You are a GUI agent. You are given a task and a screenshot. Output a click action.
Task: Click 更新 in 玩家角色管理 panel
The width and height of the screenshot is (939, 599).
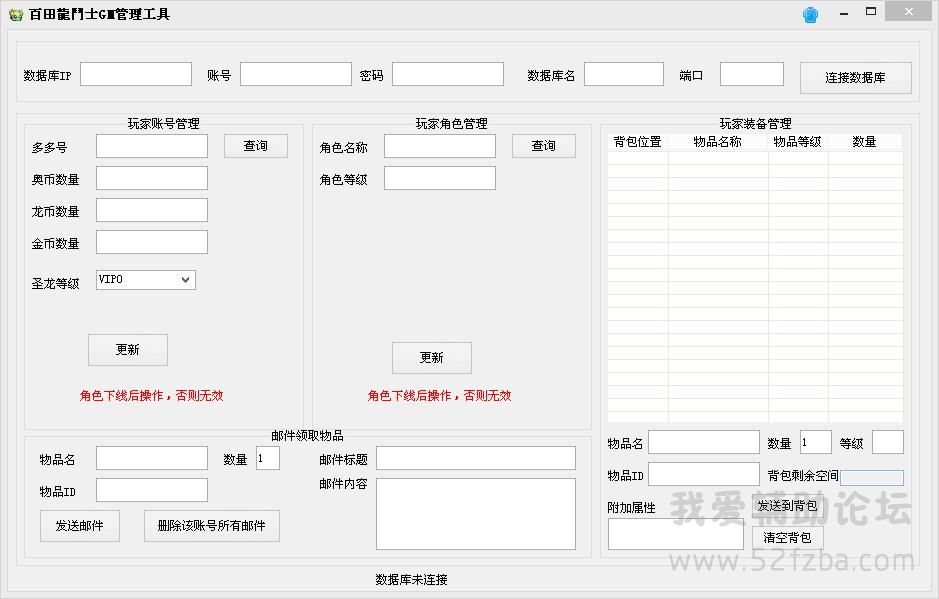click(432, 358)
